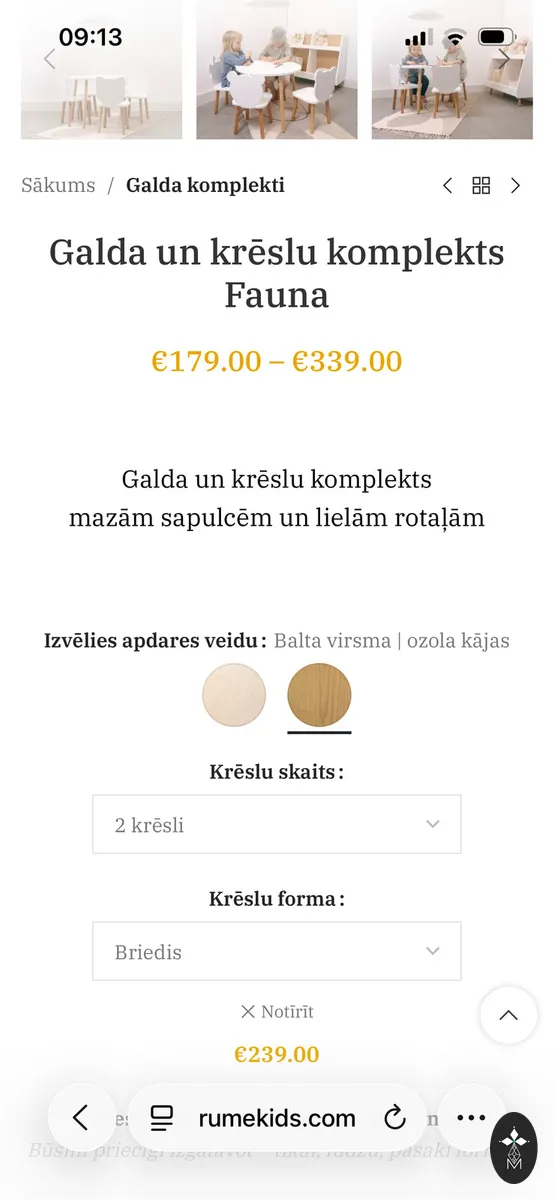Screen dimensions: 554x1200
Task: Tap scroll-to-top arrow button
Action: 509,1015
